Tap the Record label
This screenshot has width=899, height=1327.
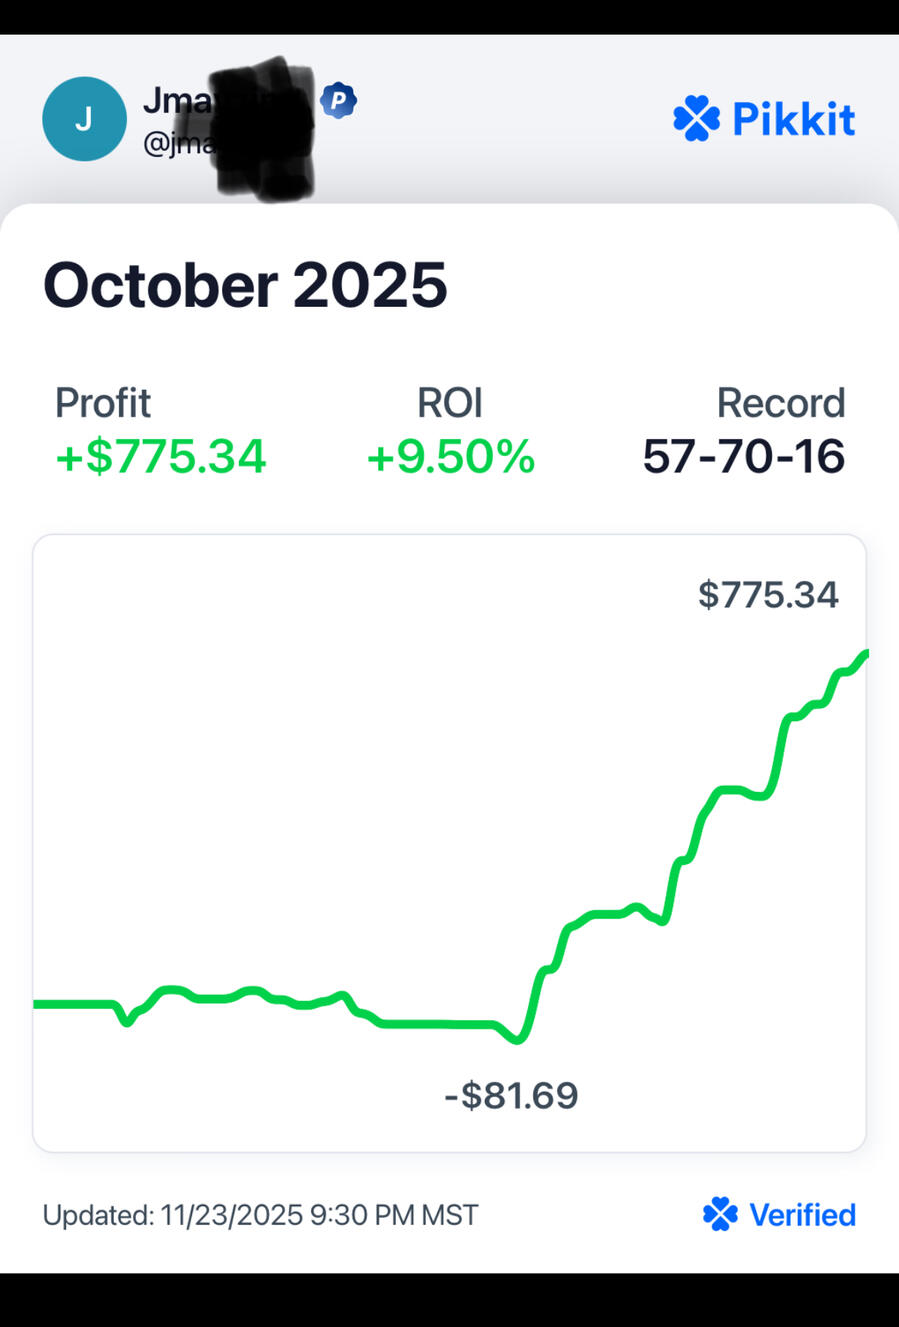click(781, 403)
